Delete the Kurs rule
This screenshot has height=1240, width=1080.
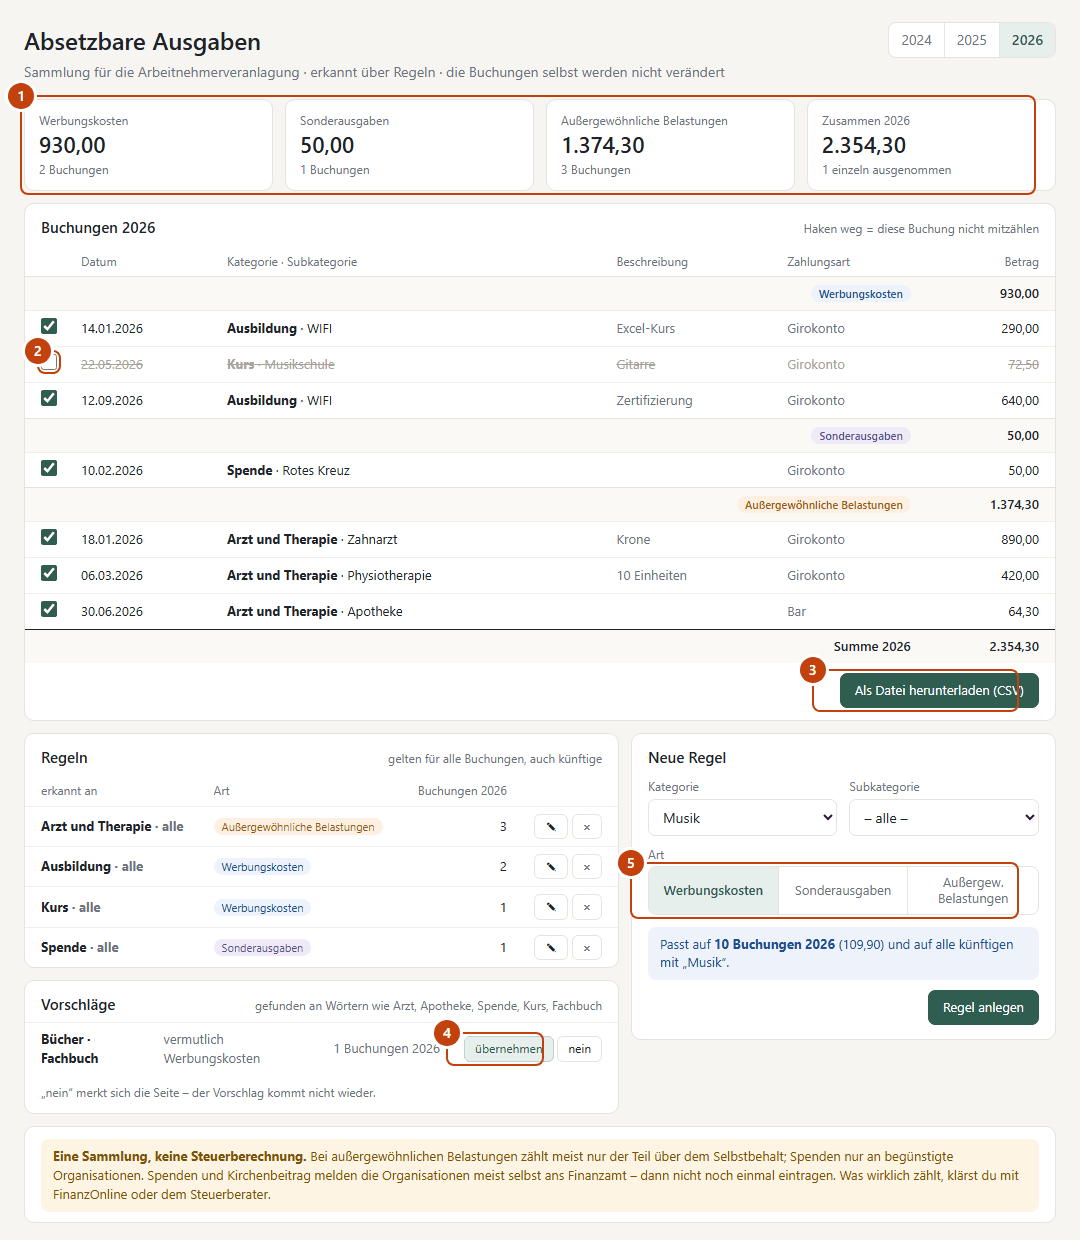587,908
